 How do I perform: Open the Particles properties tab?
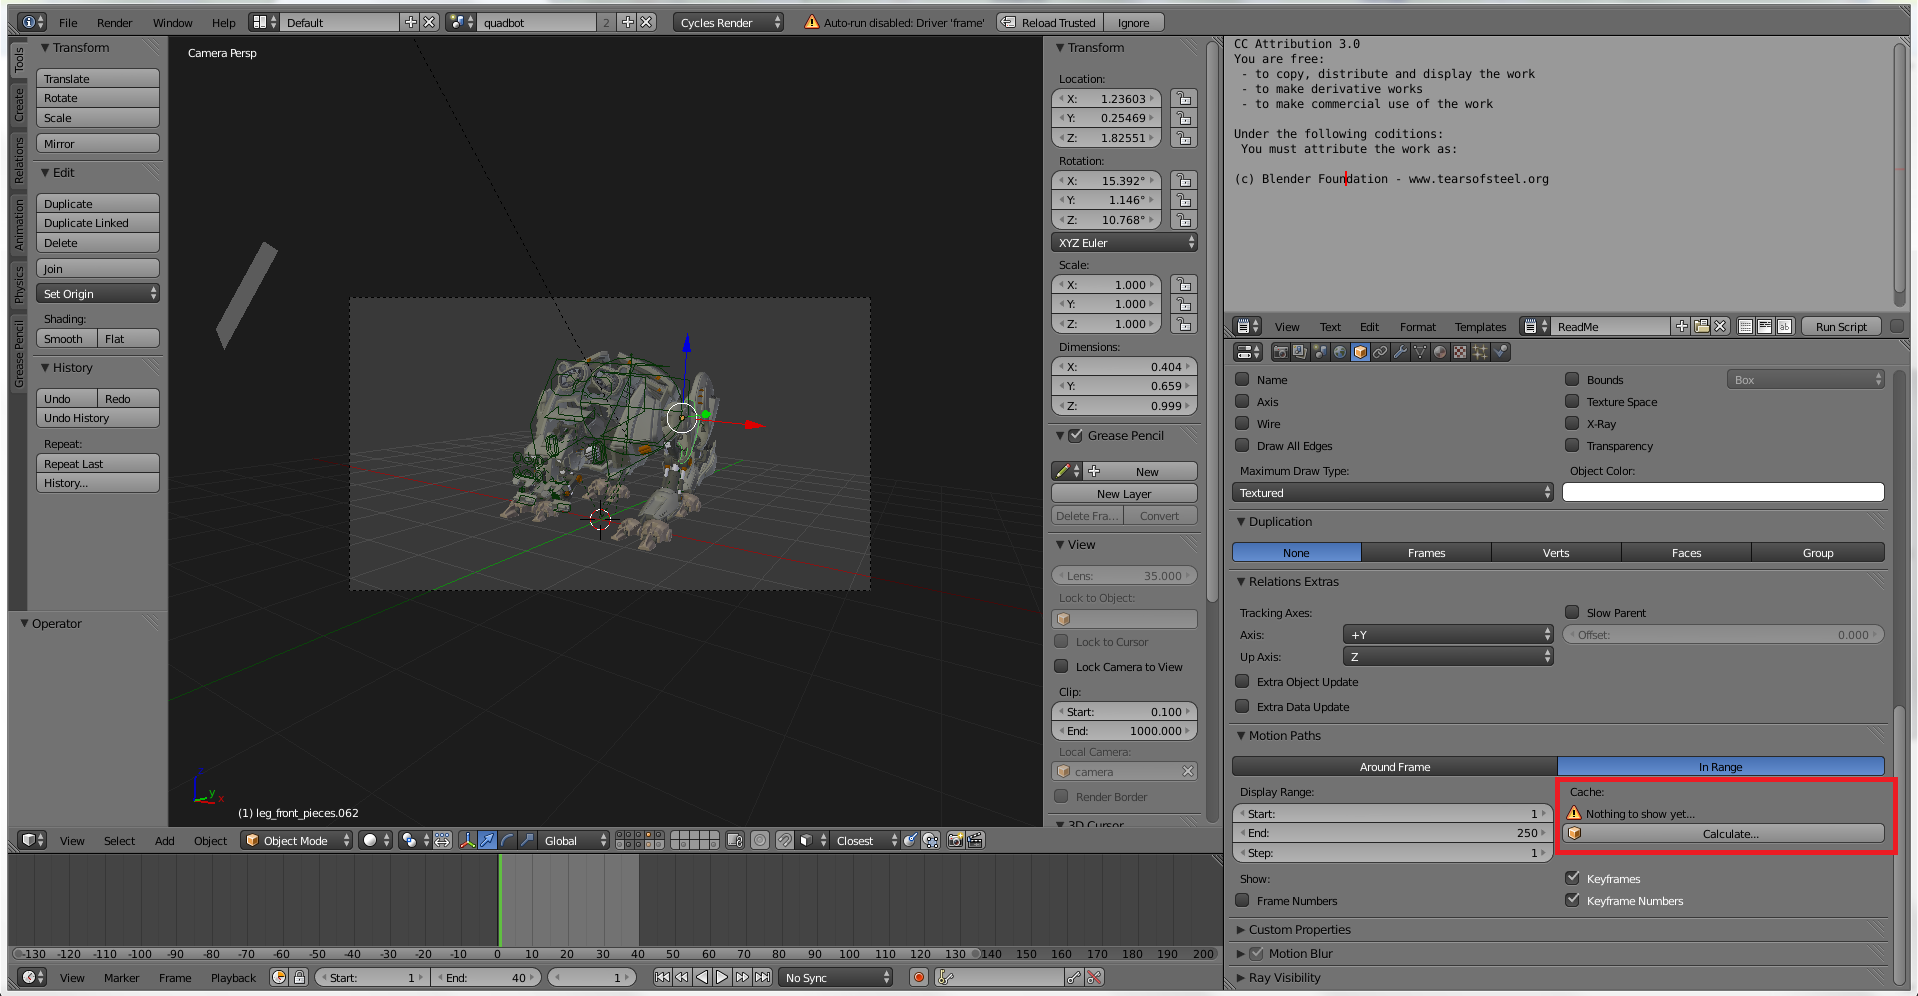click(x=1480, y=352)
